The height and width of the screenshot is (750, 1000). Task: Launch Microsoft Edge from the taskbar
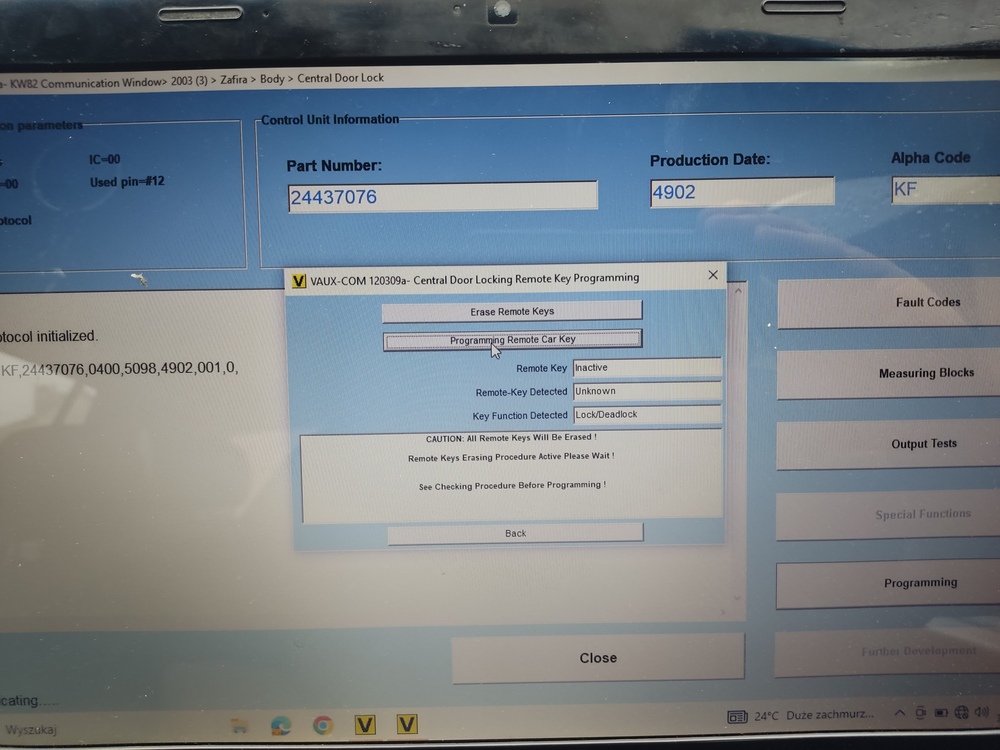click(x=281, y=725)
